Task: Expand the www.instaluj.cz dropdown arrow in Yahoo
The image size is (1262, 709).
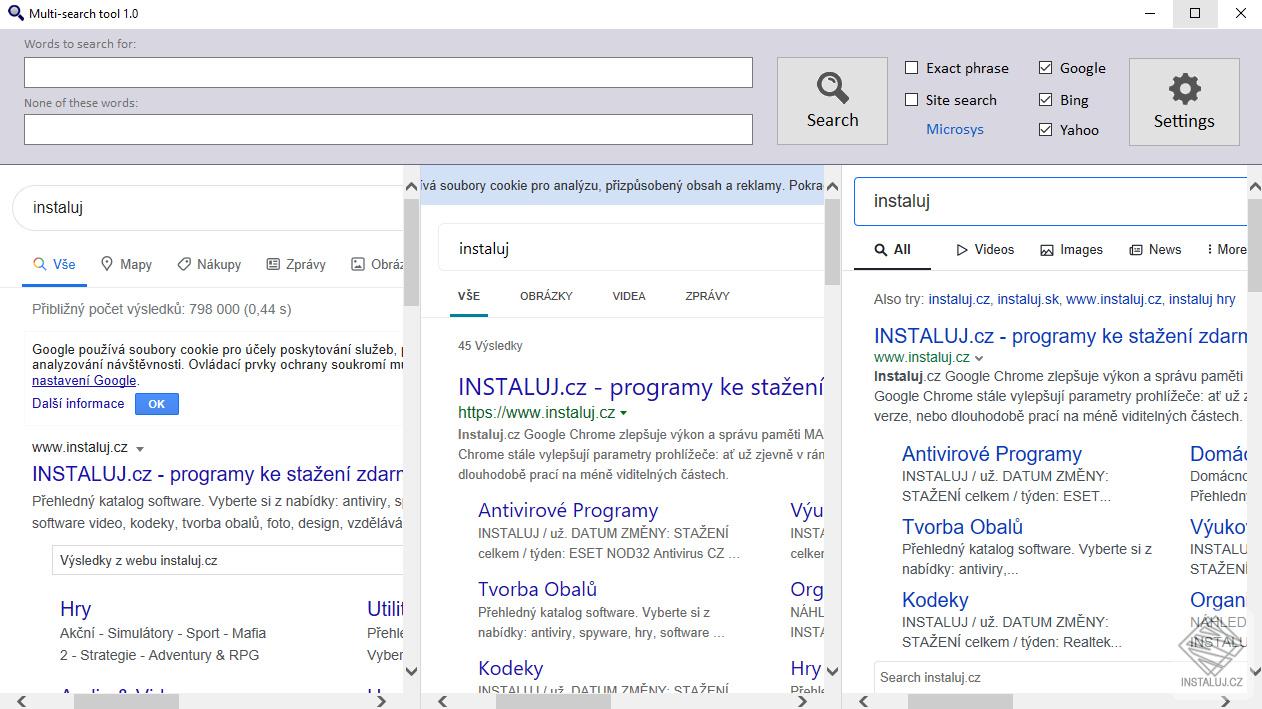Action: [x=979, y=358]
